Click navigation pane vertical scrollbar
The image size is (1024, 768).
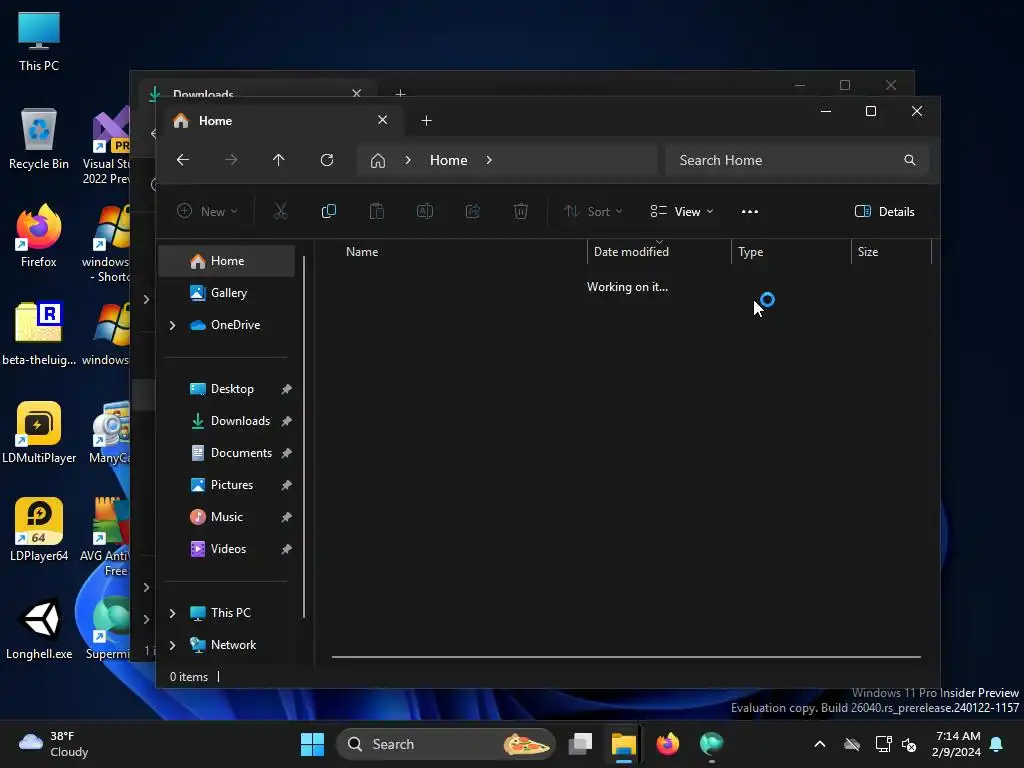coord(304,436)
